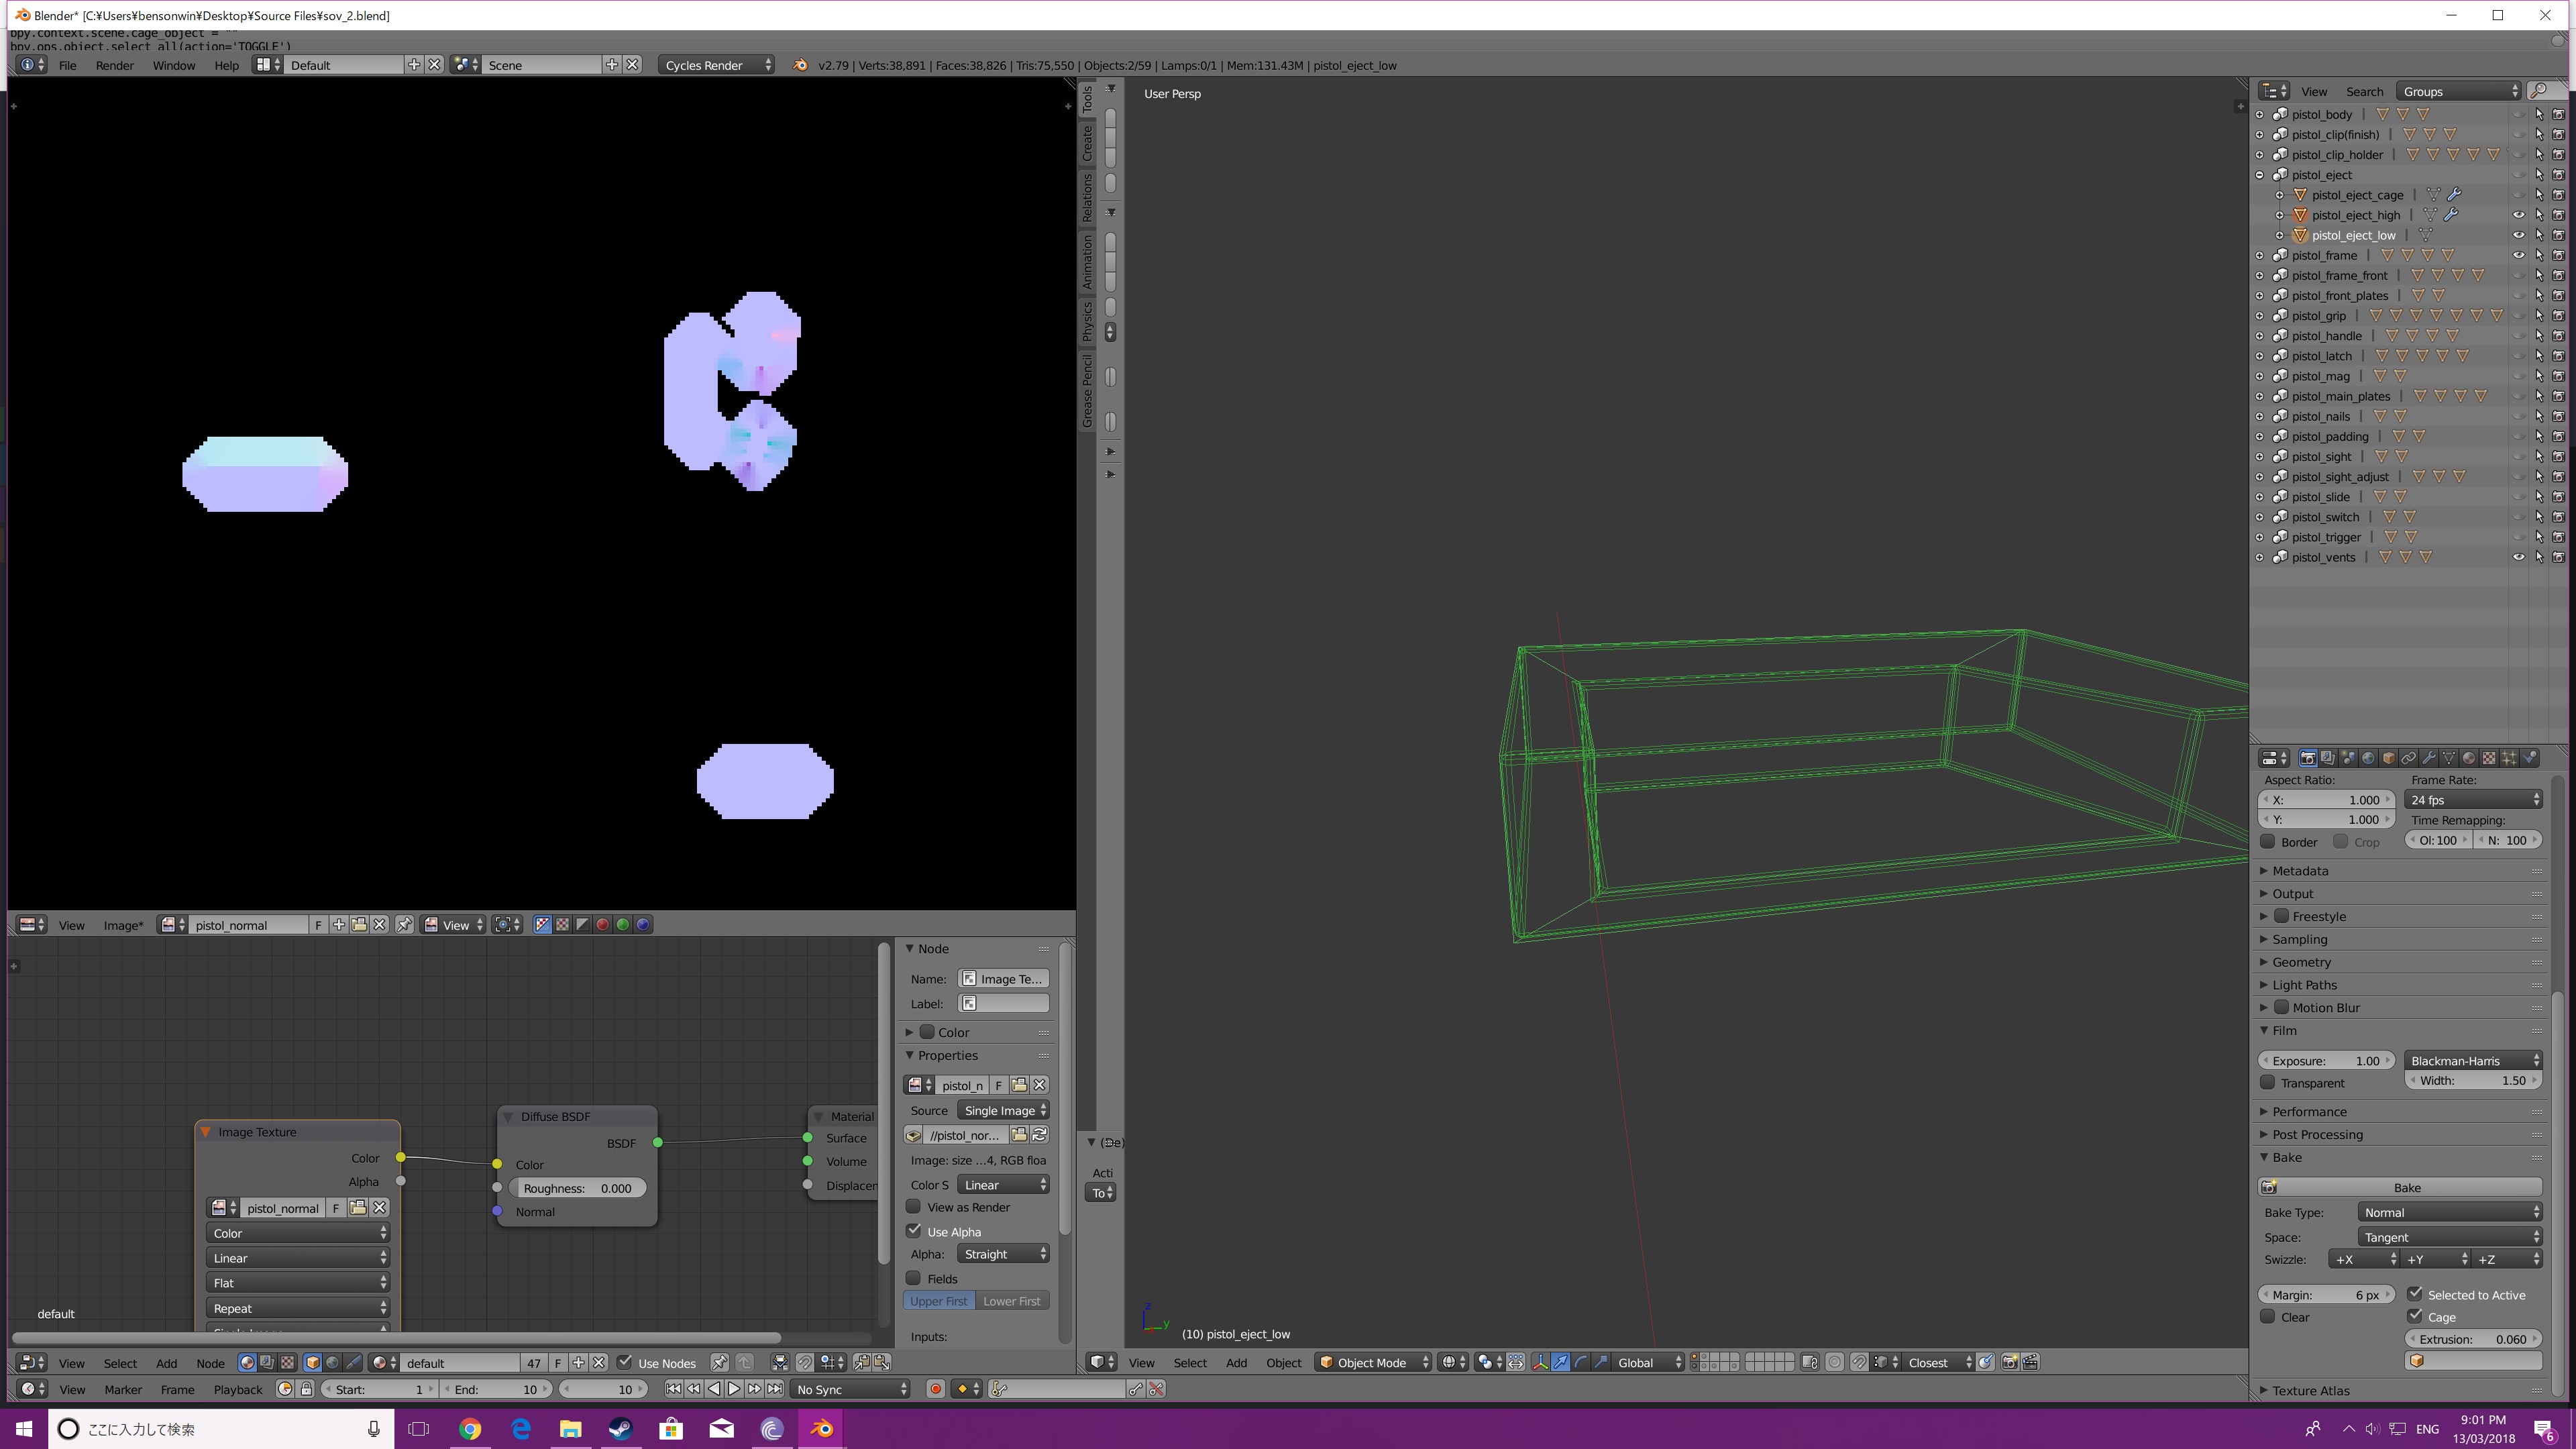The image size is (2576, 1449).
Task: Pin the node tree with the pin icon
Action: click(719, 1363)
